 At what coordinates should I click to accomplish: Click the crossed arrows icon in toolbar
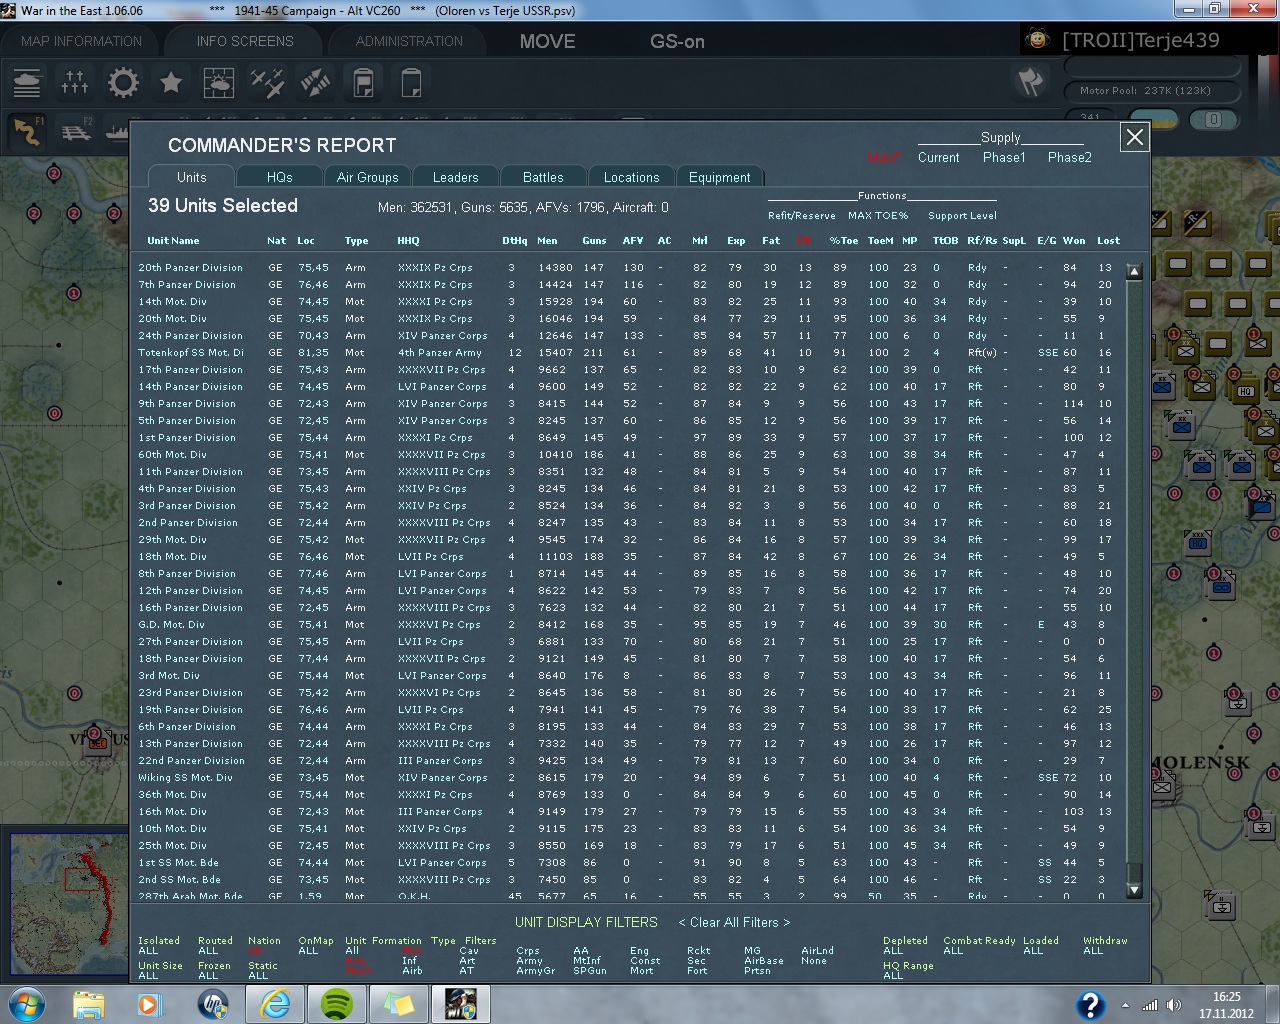coord(315,82)
